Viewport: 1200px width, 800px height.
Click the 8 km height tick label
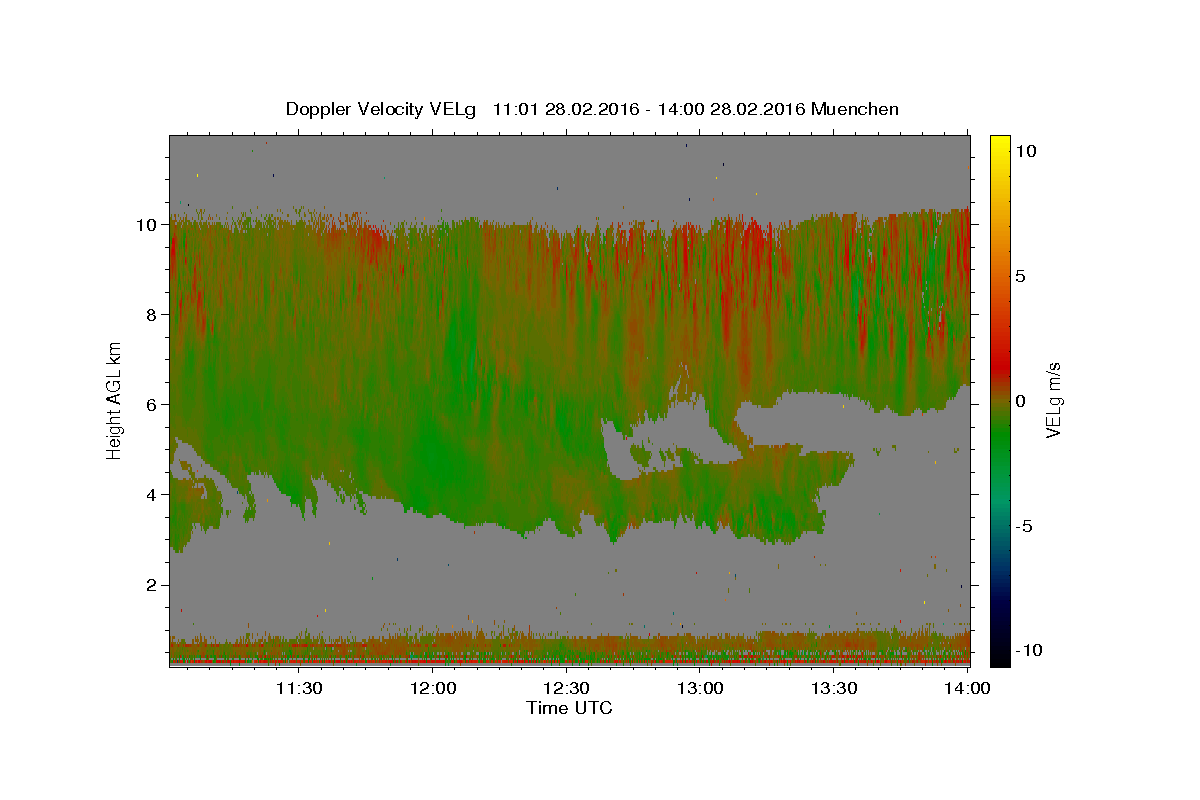coord(152,315)
